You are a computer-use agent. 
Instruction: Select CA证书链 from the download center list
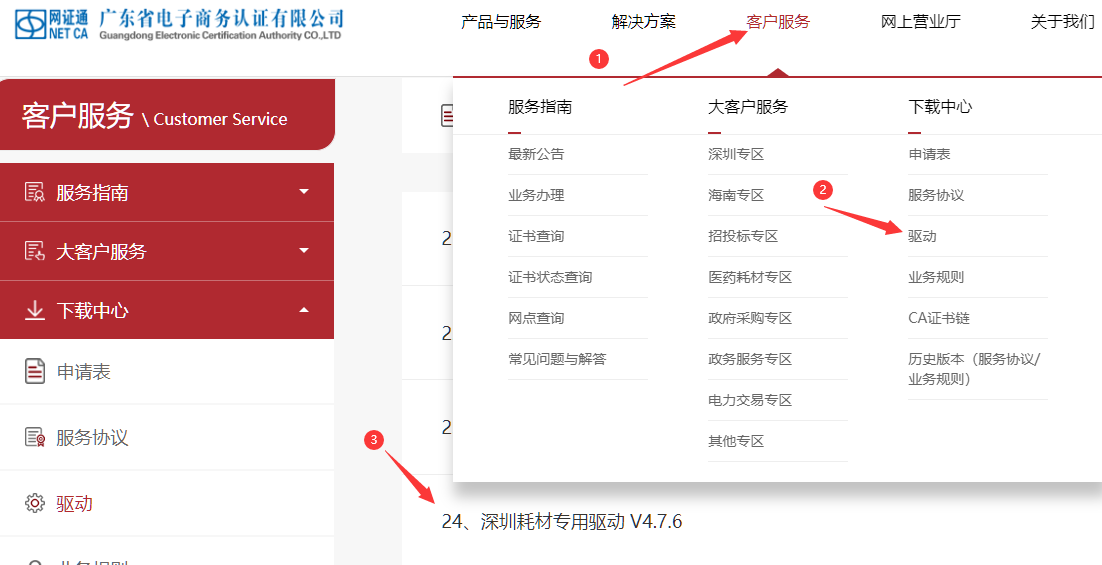coord(939,318)
